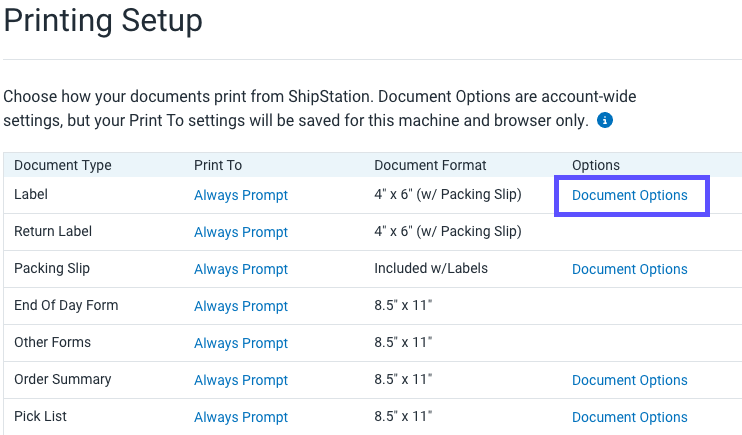Click the Print To column header
This screenshot has width=742, height=435.
pos(218,165)
